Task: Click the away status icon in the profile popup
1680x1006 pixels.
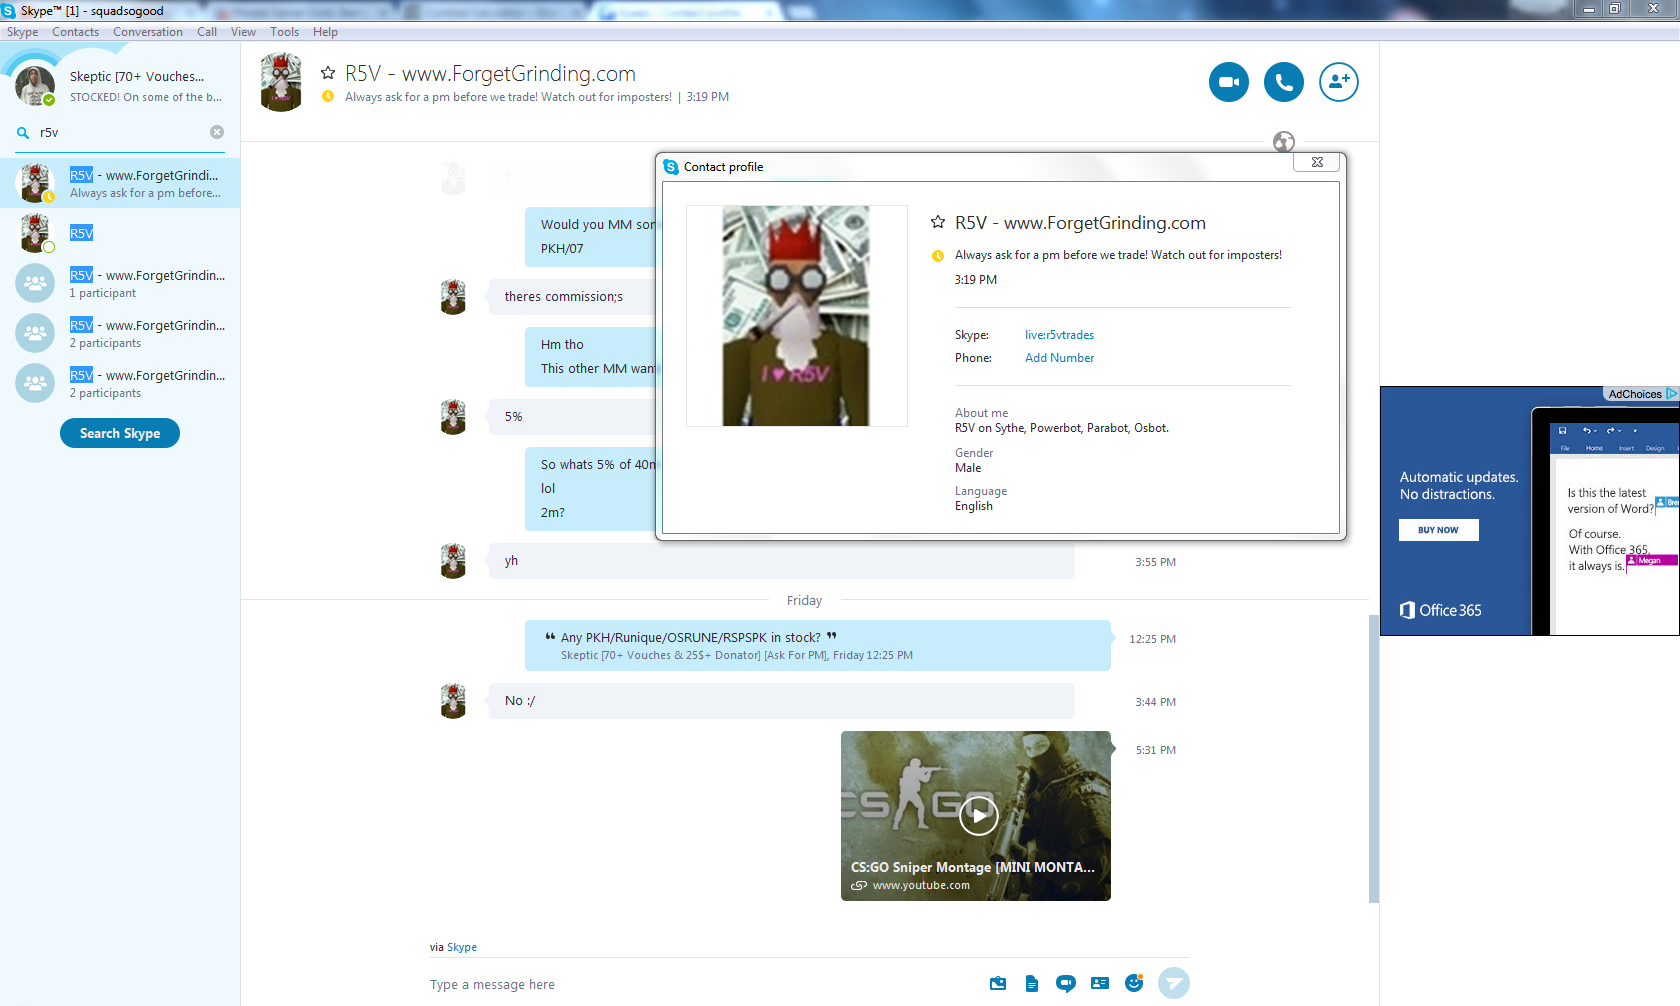Action: pyautogui.click(x=938, y=256)
